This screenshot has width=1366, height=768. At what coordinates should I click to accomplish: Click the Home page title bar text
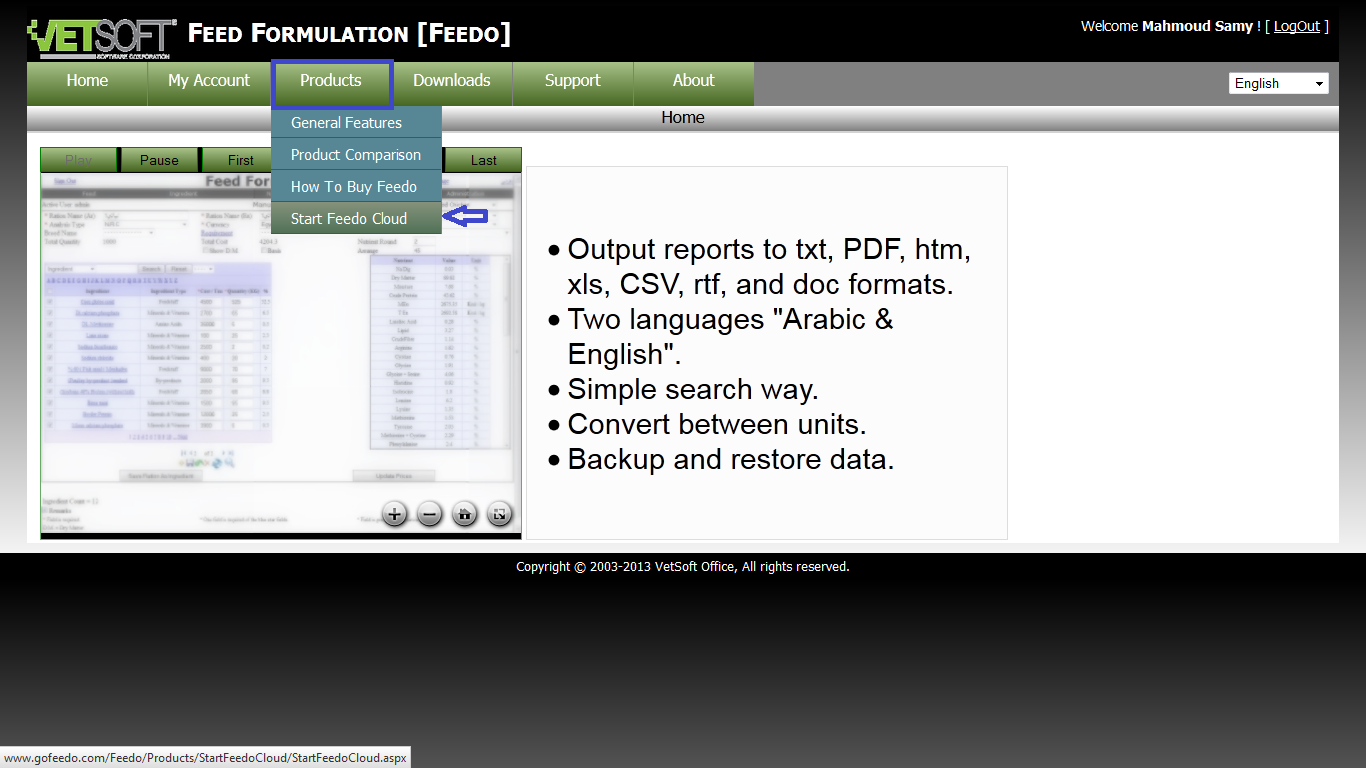(683, 118)
